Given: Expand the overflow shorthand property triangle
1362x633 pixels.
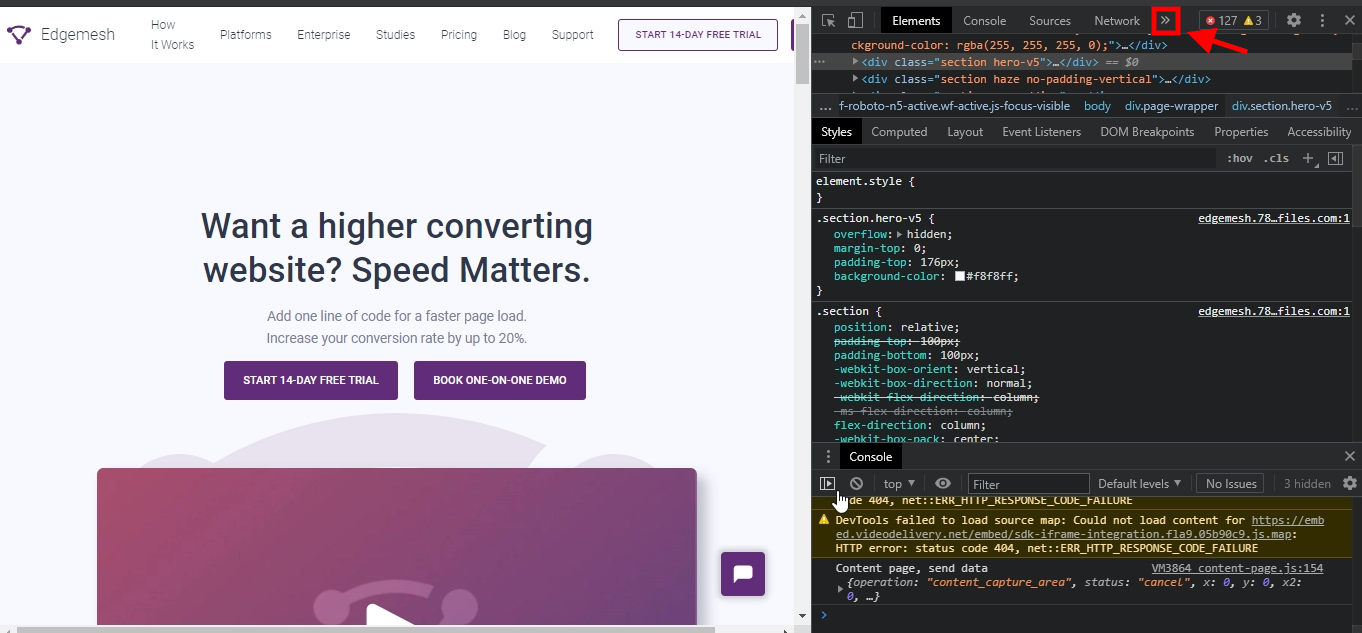Looking at the screenshot, I should tap(900, 234).
